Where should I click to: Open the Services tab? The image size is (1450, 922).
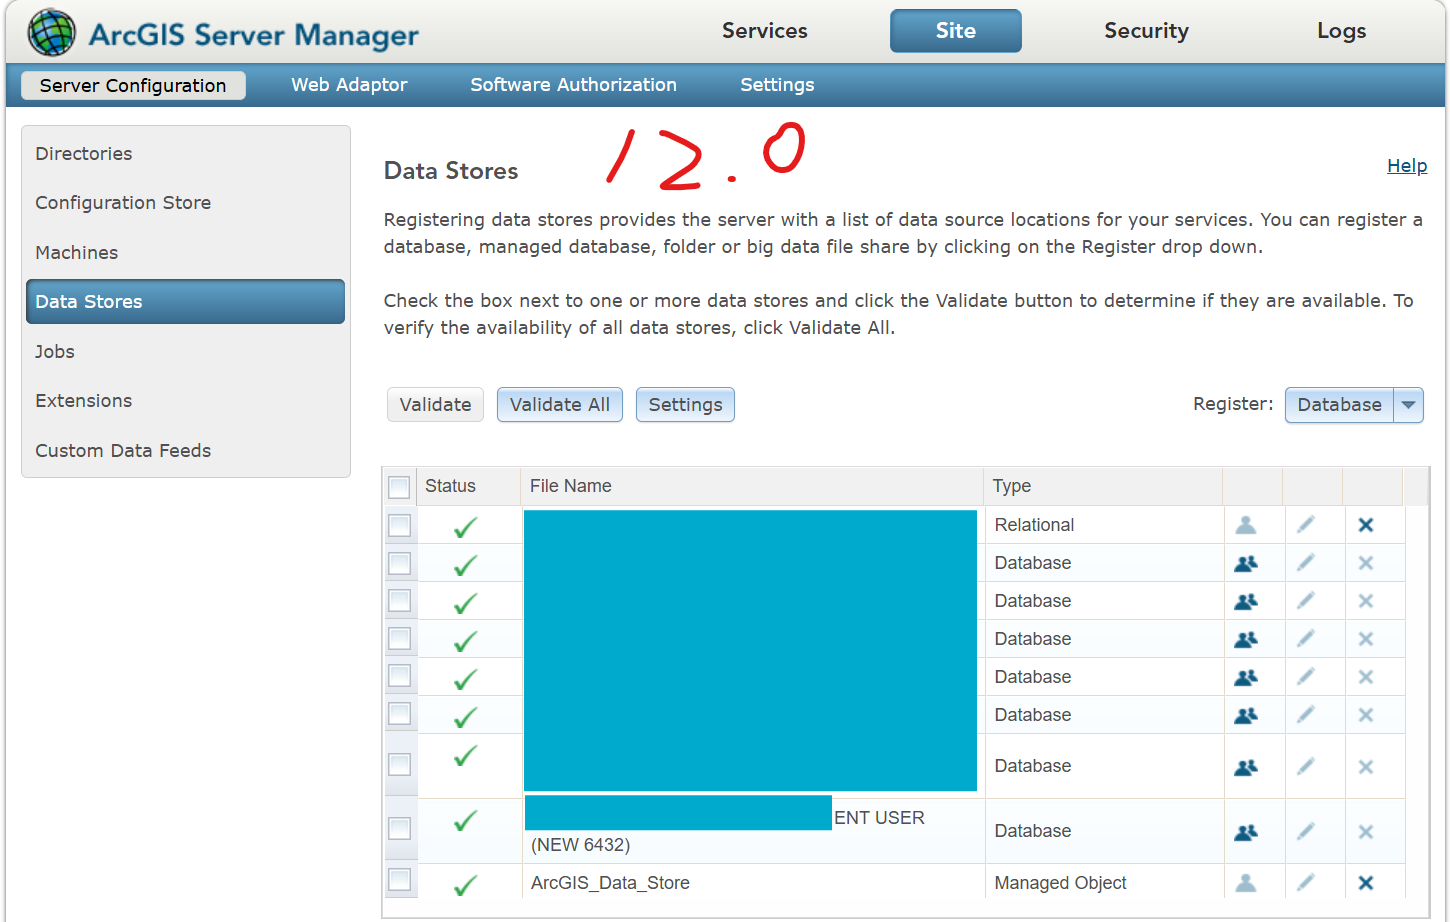click(x=765, y=31)
